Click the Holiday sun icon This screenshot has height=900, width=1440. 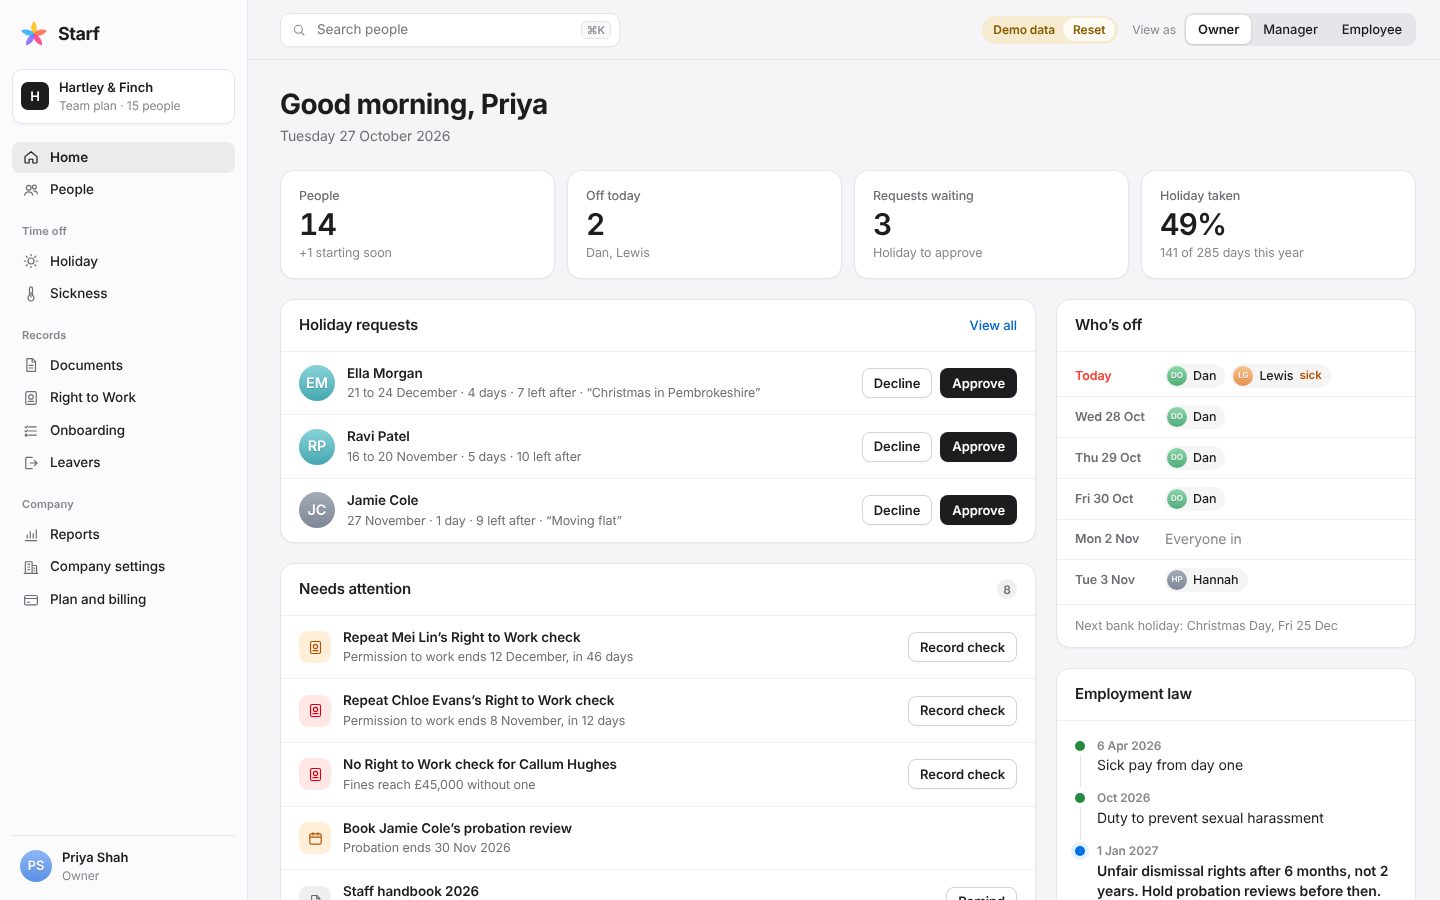[31, 262]
